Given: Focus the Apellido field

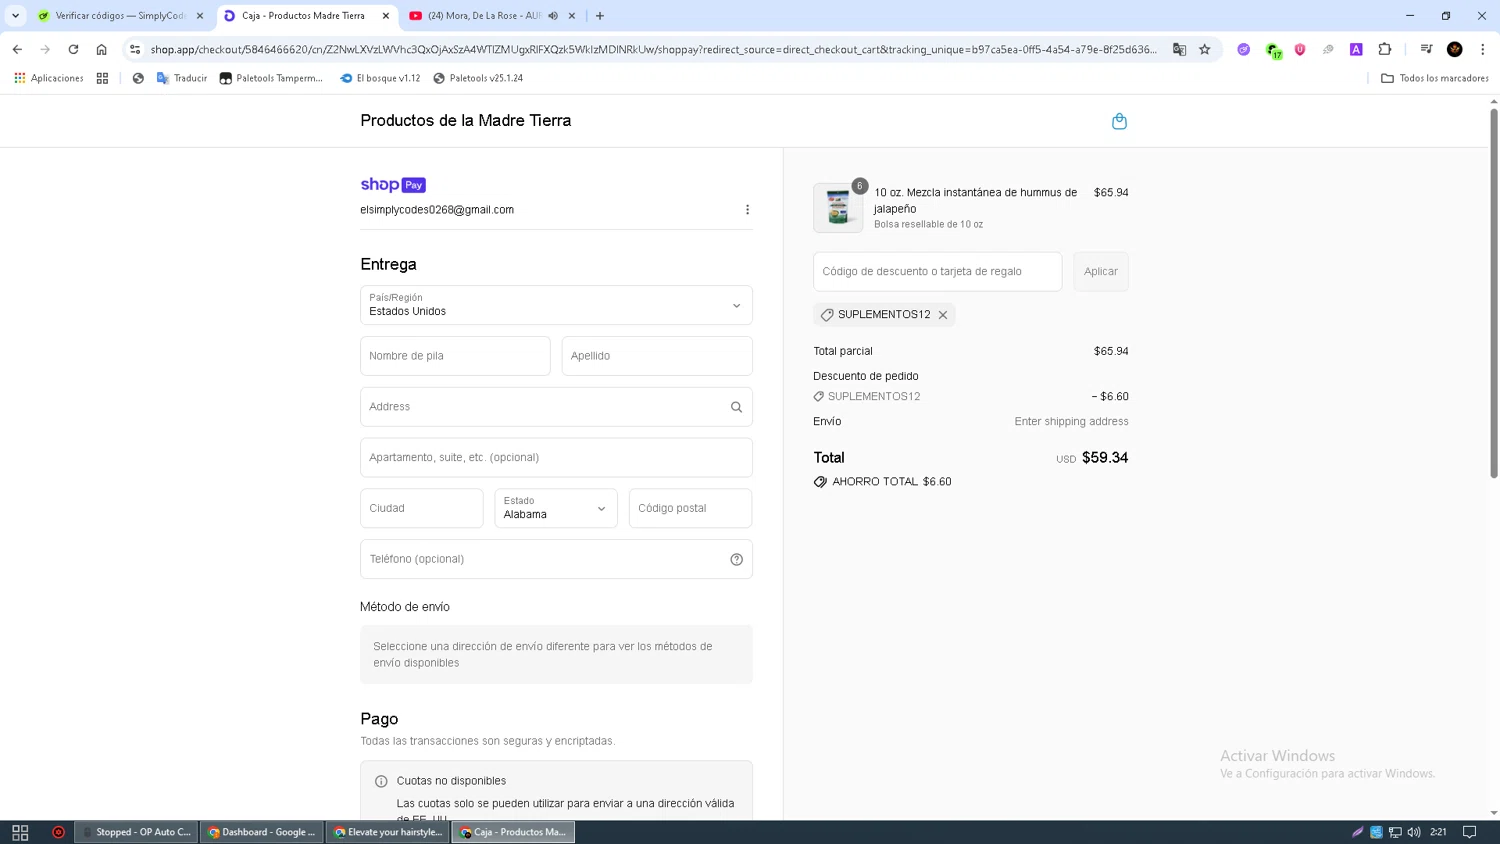Looking at the screenshot, I should click(x=657, y=356).
